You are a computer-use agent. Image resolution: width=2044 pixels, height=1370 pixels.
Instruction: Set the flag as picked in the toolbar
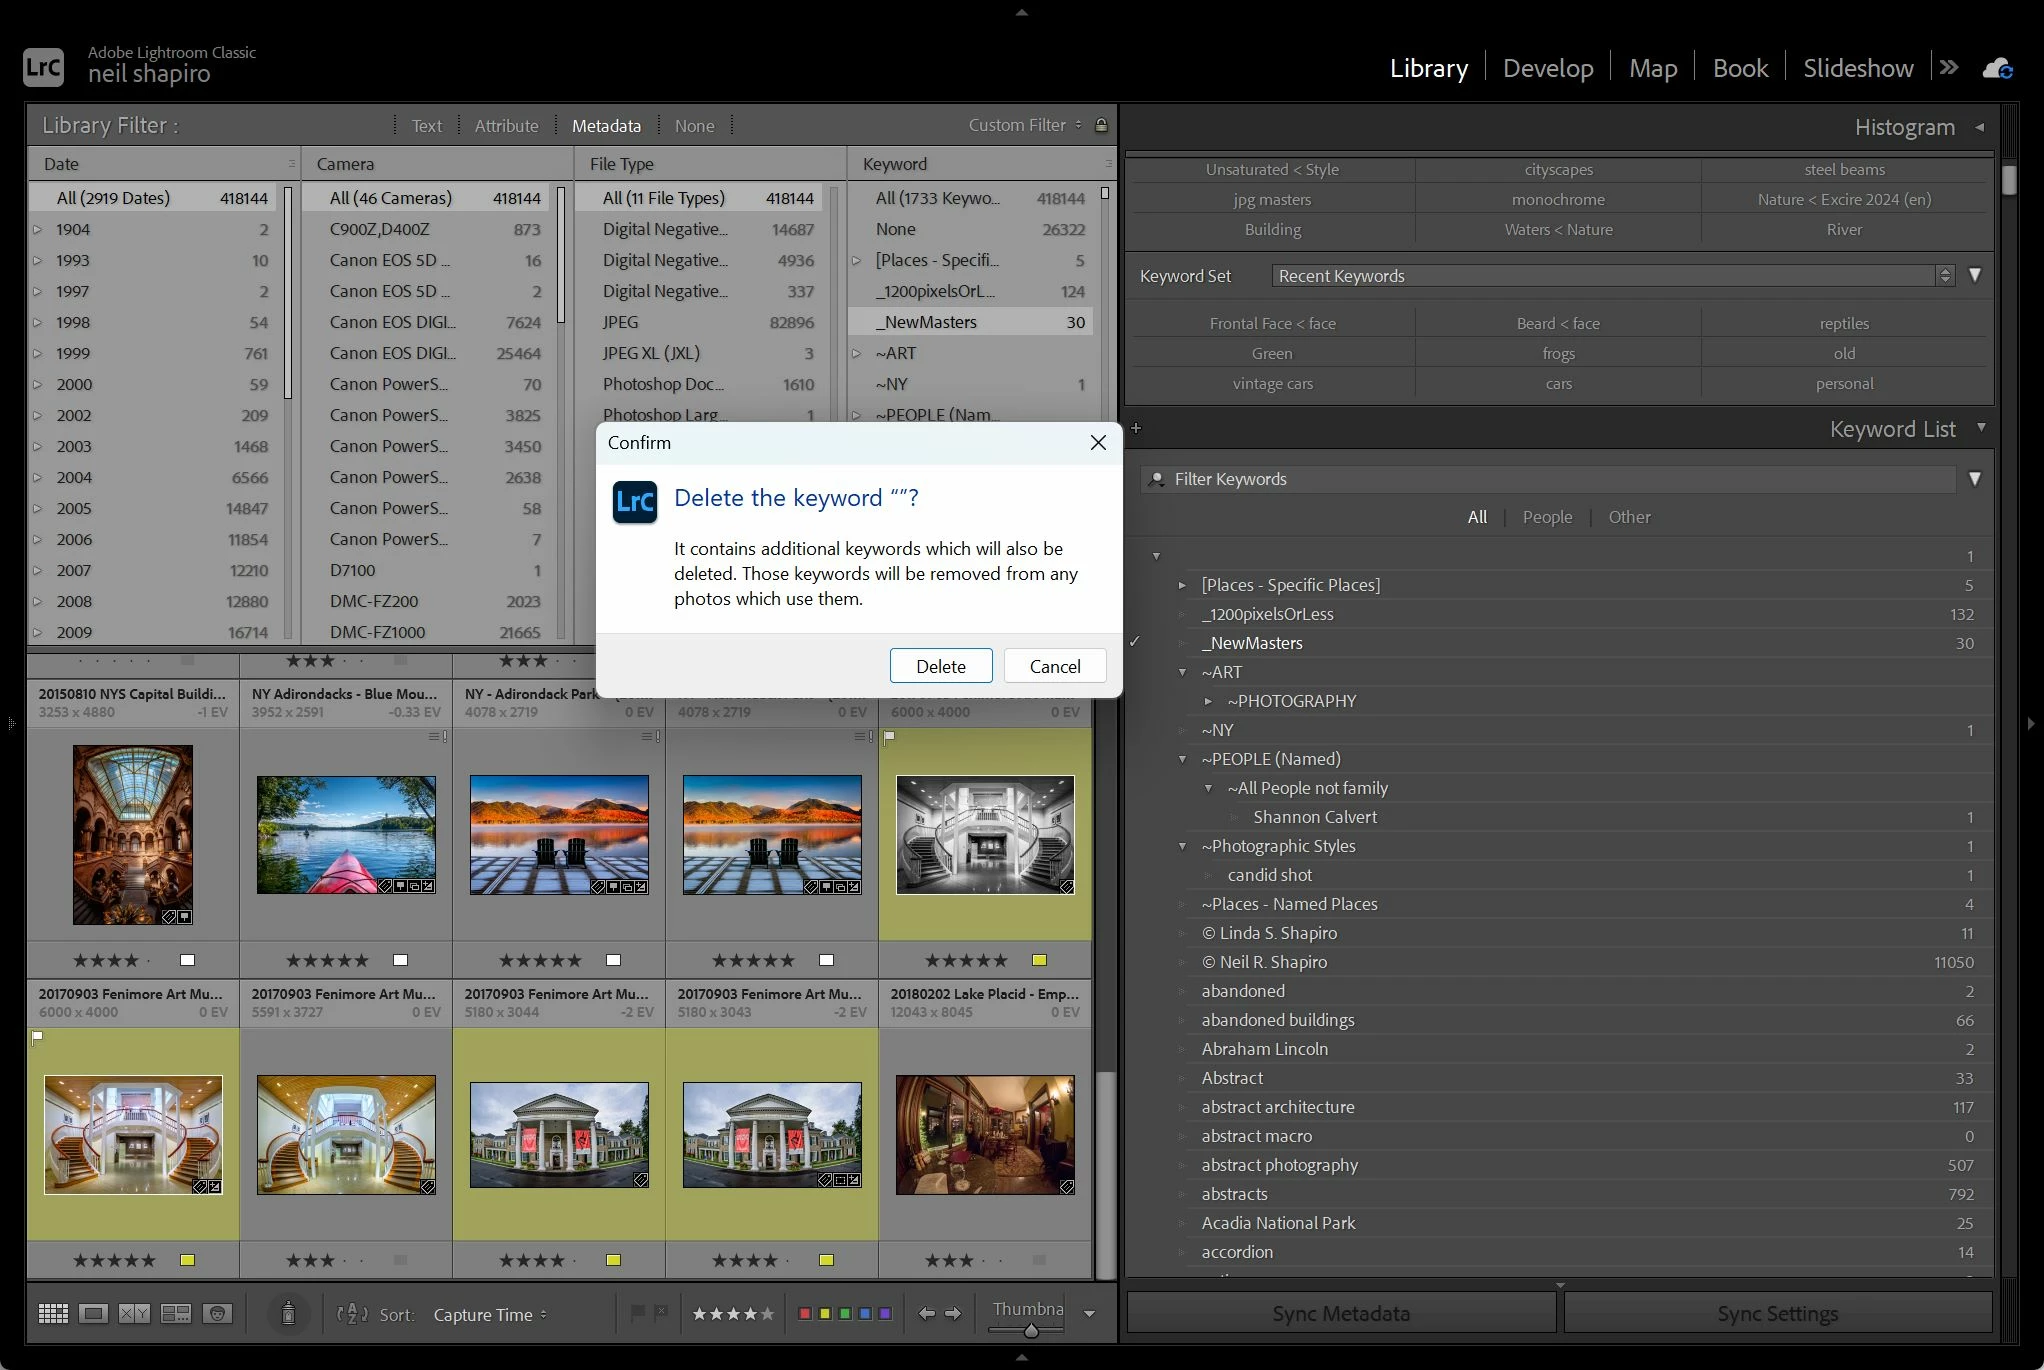click(637, 1313)
